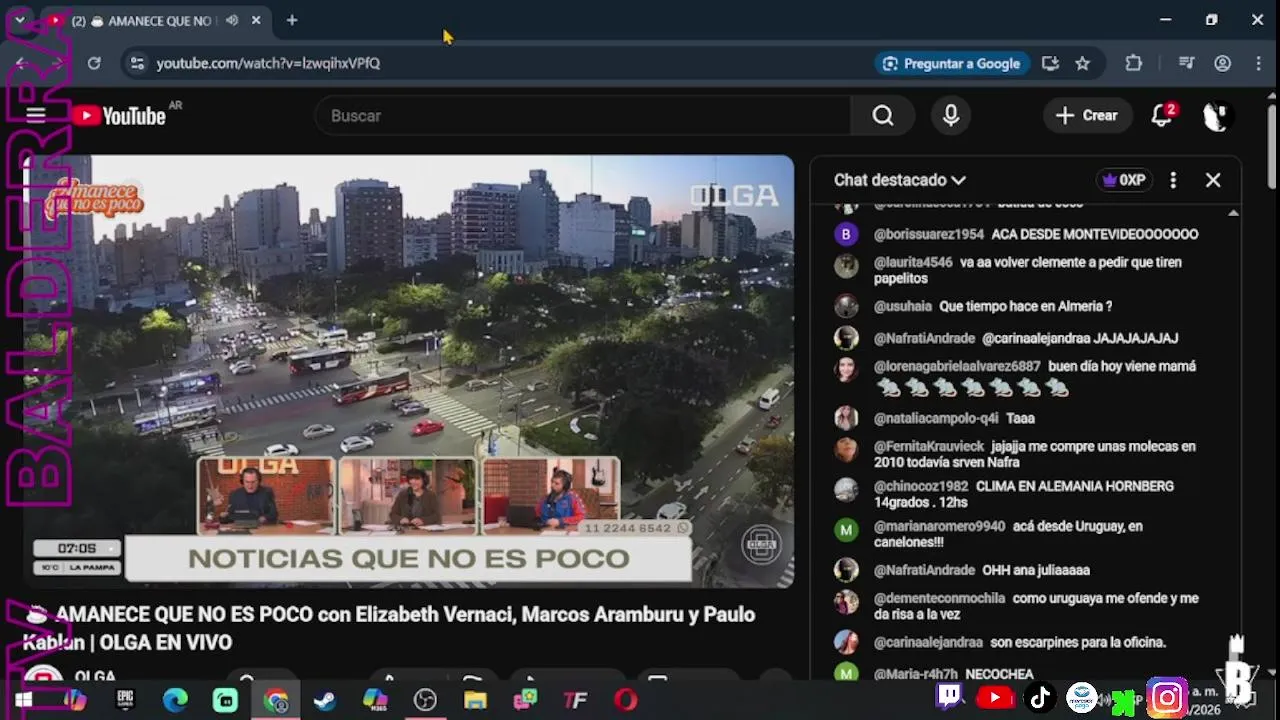The width and height of the screenshot is (1280, 720).
Task: Start voice search with the microphone
Action: point(951,116)
